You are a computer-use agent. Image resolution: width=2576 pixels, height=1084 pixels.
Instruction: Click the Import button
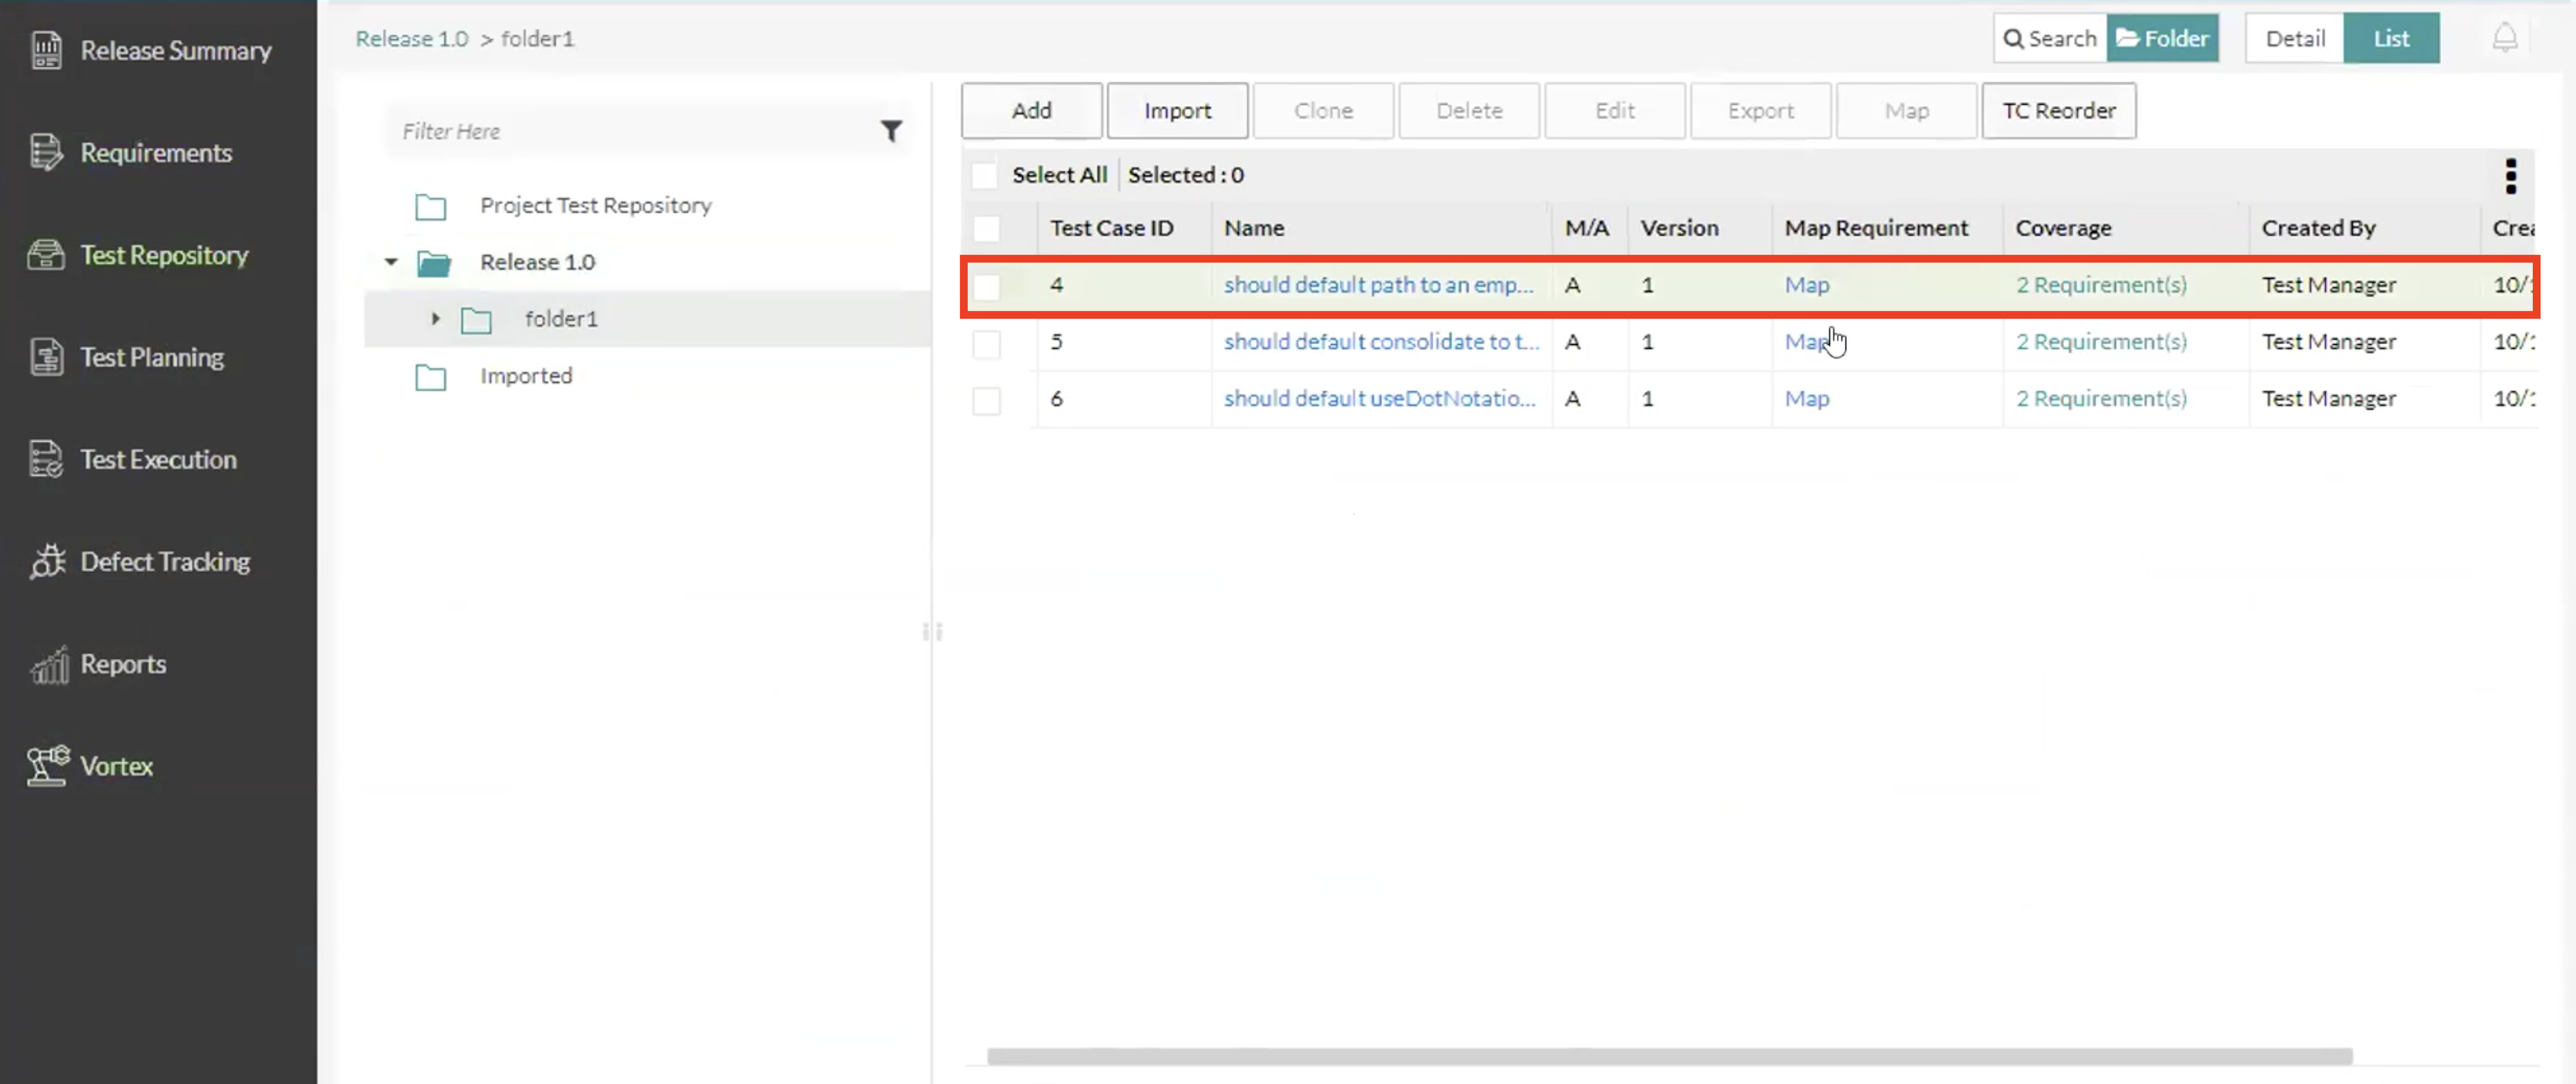1177,110
